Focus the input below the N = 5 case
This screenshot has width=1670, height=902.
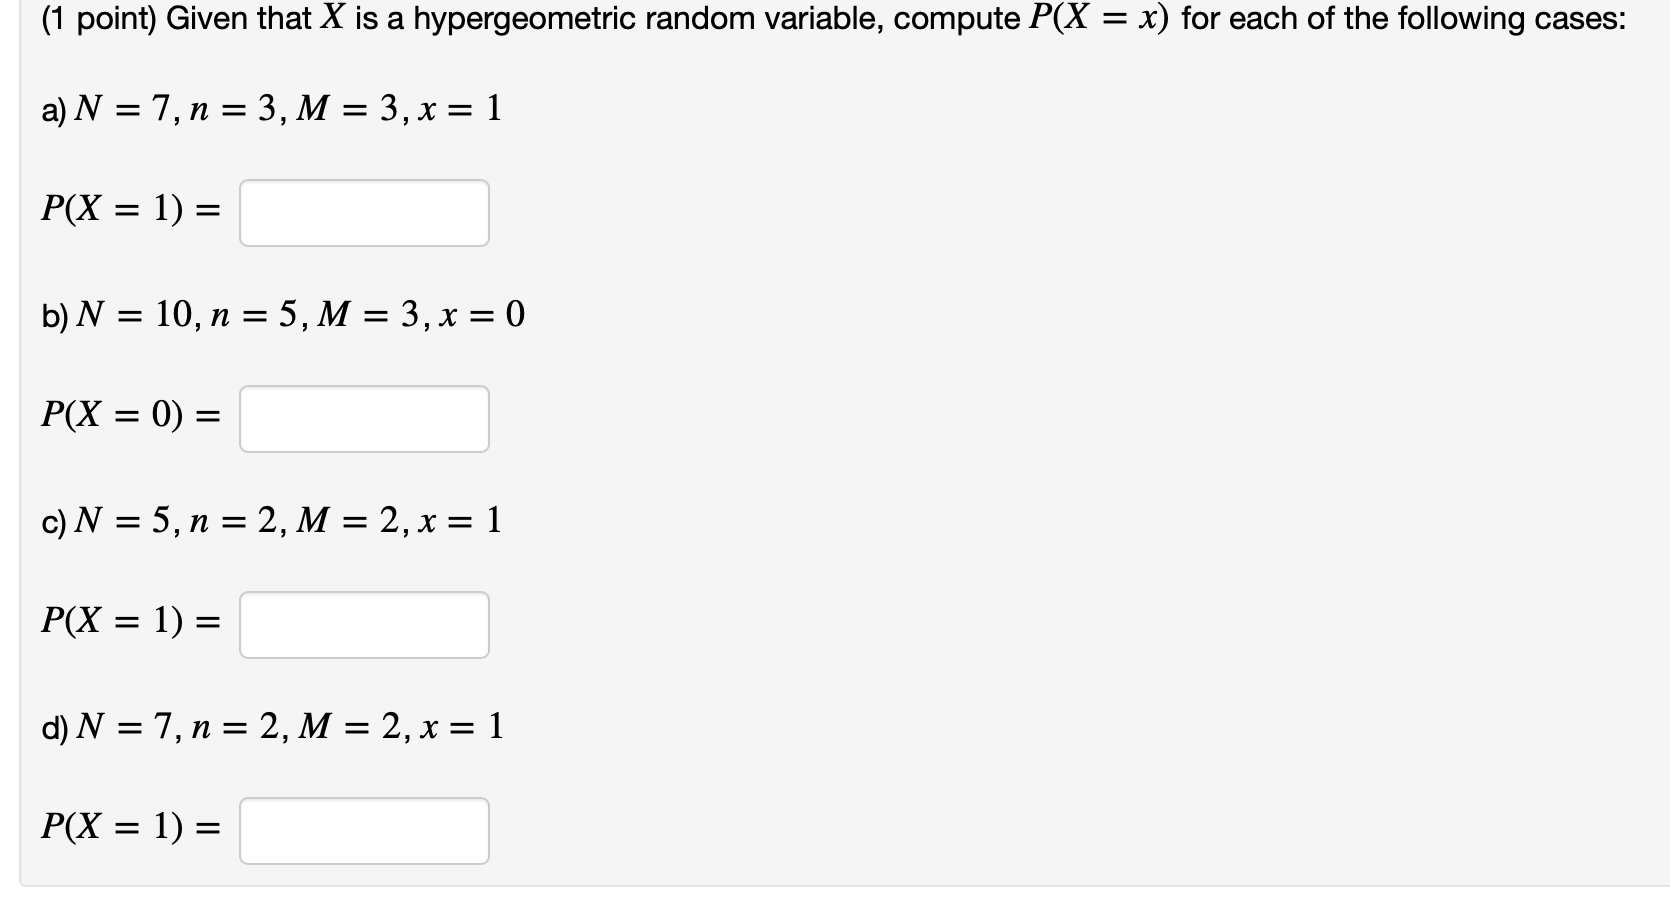tap(363, 624)
